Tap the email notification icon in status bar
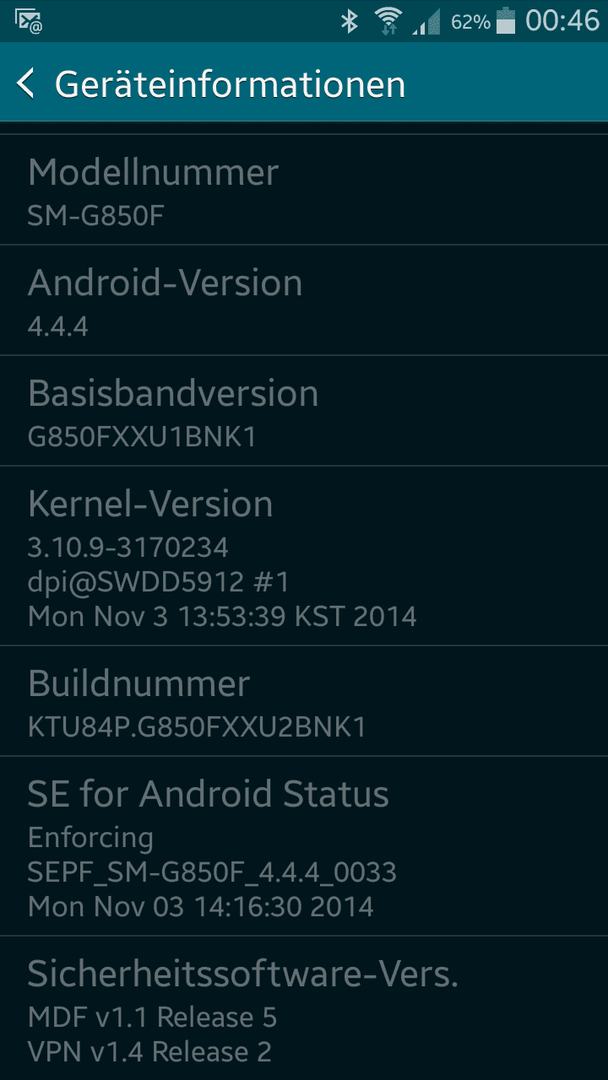Screen dimensions: 608x1080 pyautogui.click(x=29, y=21)
